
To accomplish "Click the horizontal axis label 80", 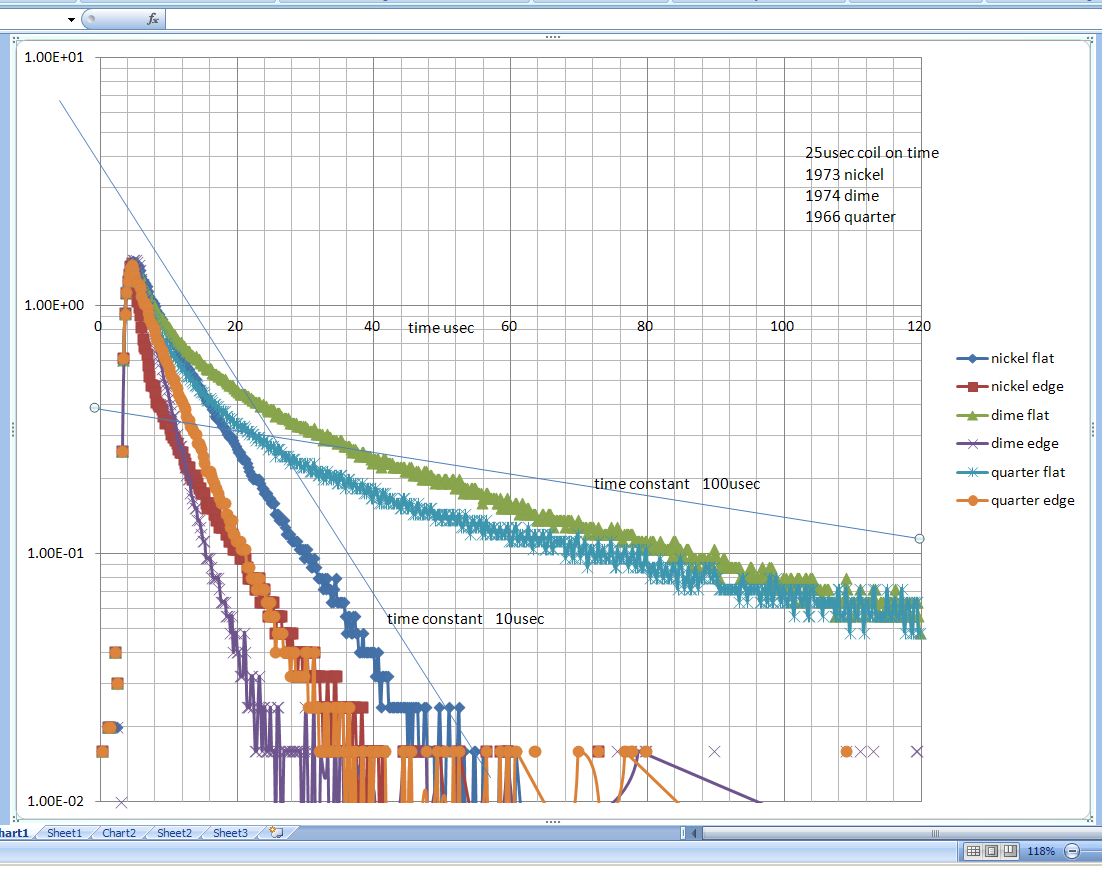I will (645, 326).
